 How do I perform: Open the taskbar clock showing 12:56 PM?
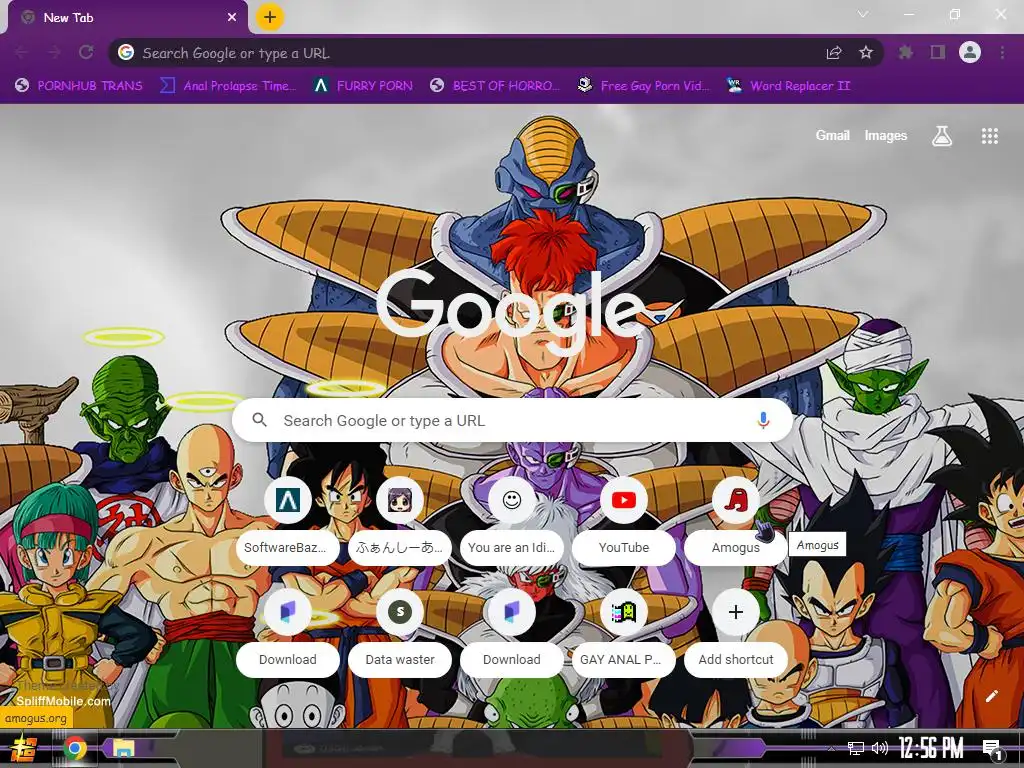point(931,748)
